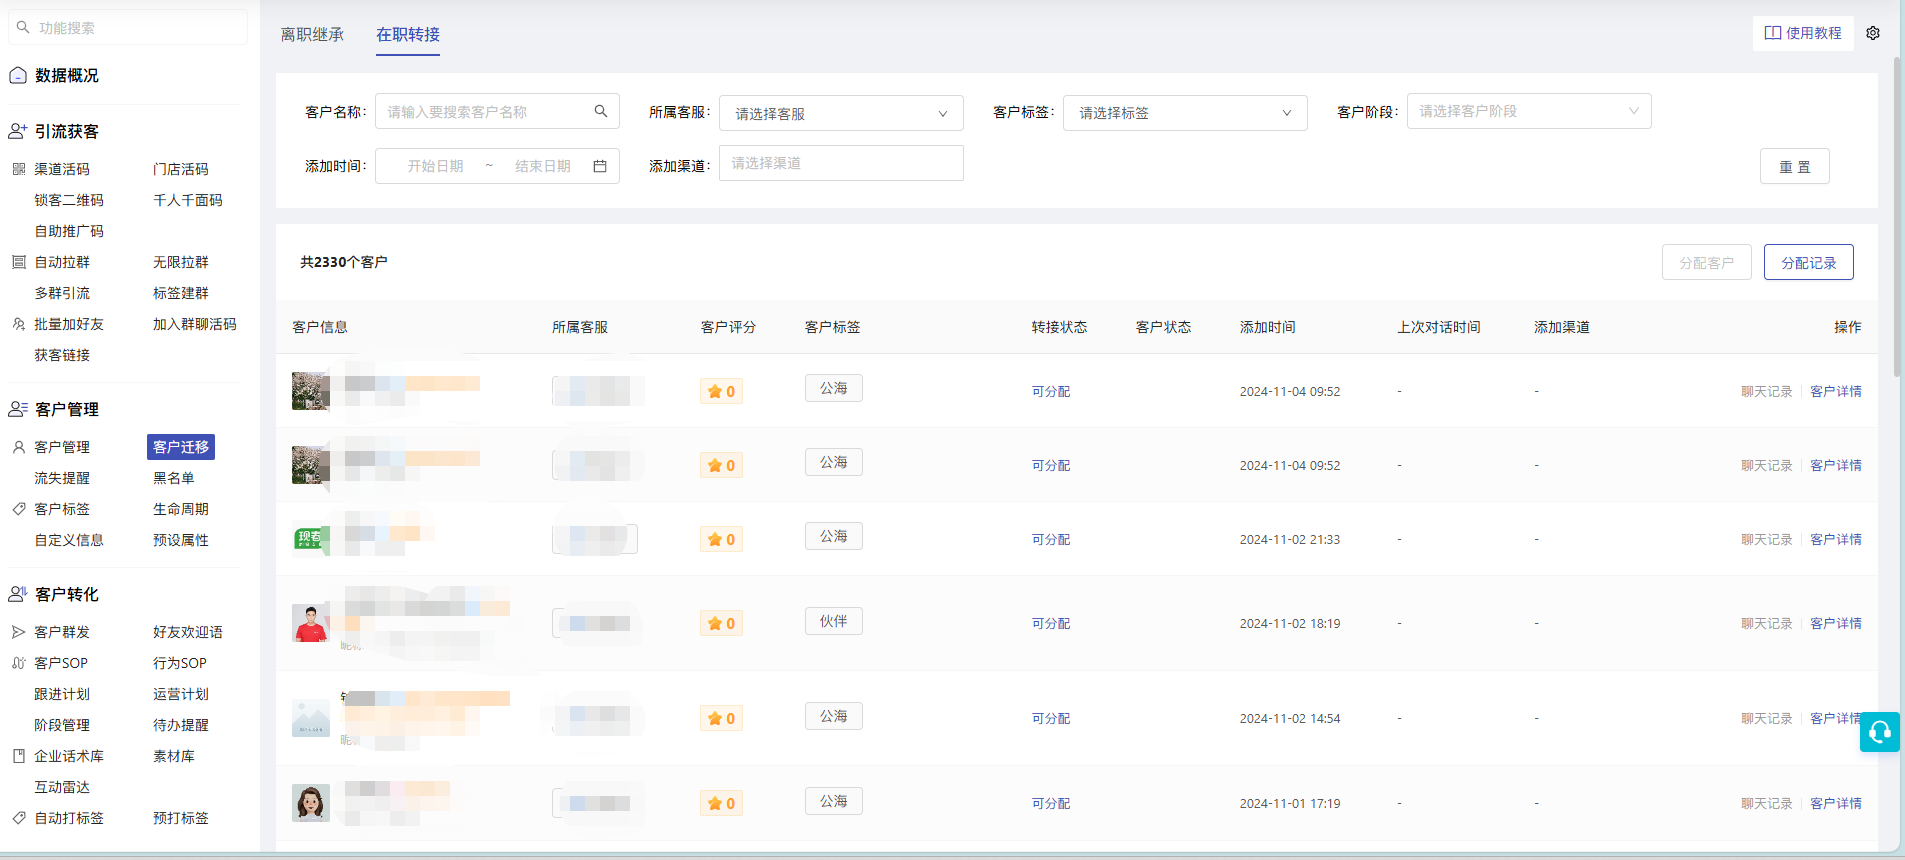
Task: Open 客户标签 sidebar item
Action: (x=62, y=509)
